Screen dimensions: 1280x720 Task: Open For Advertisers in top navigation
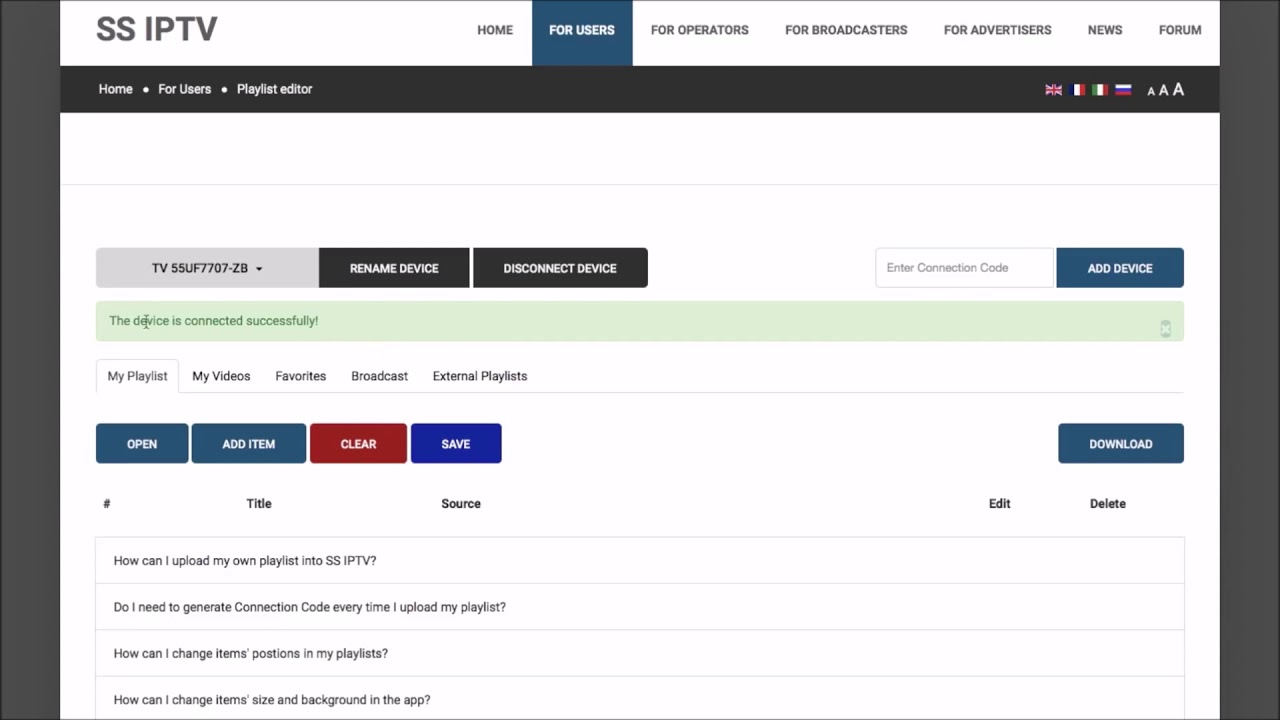pos(998,30)
